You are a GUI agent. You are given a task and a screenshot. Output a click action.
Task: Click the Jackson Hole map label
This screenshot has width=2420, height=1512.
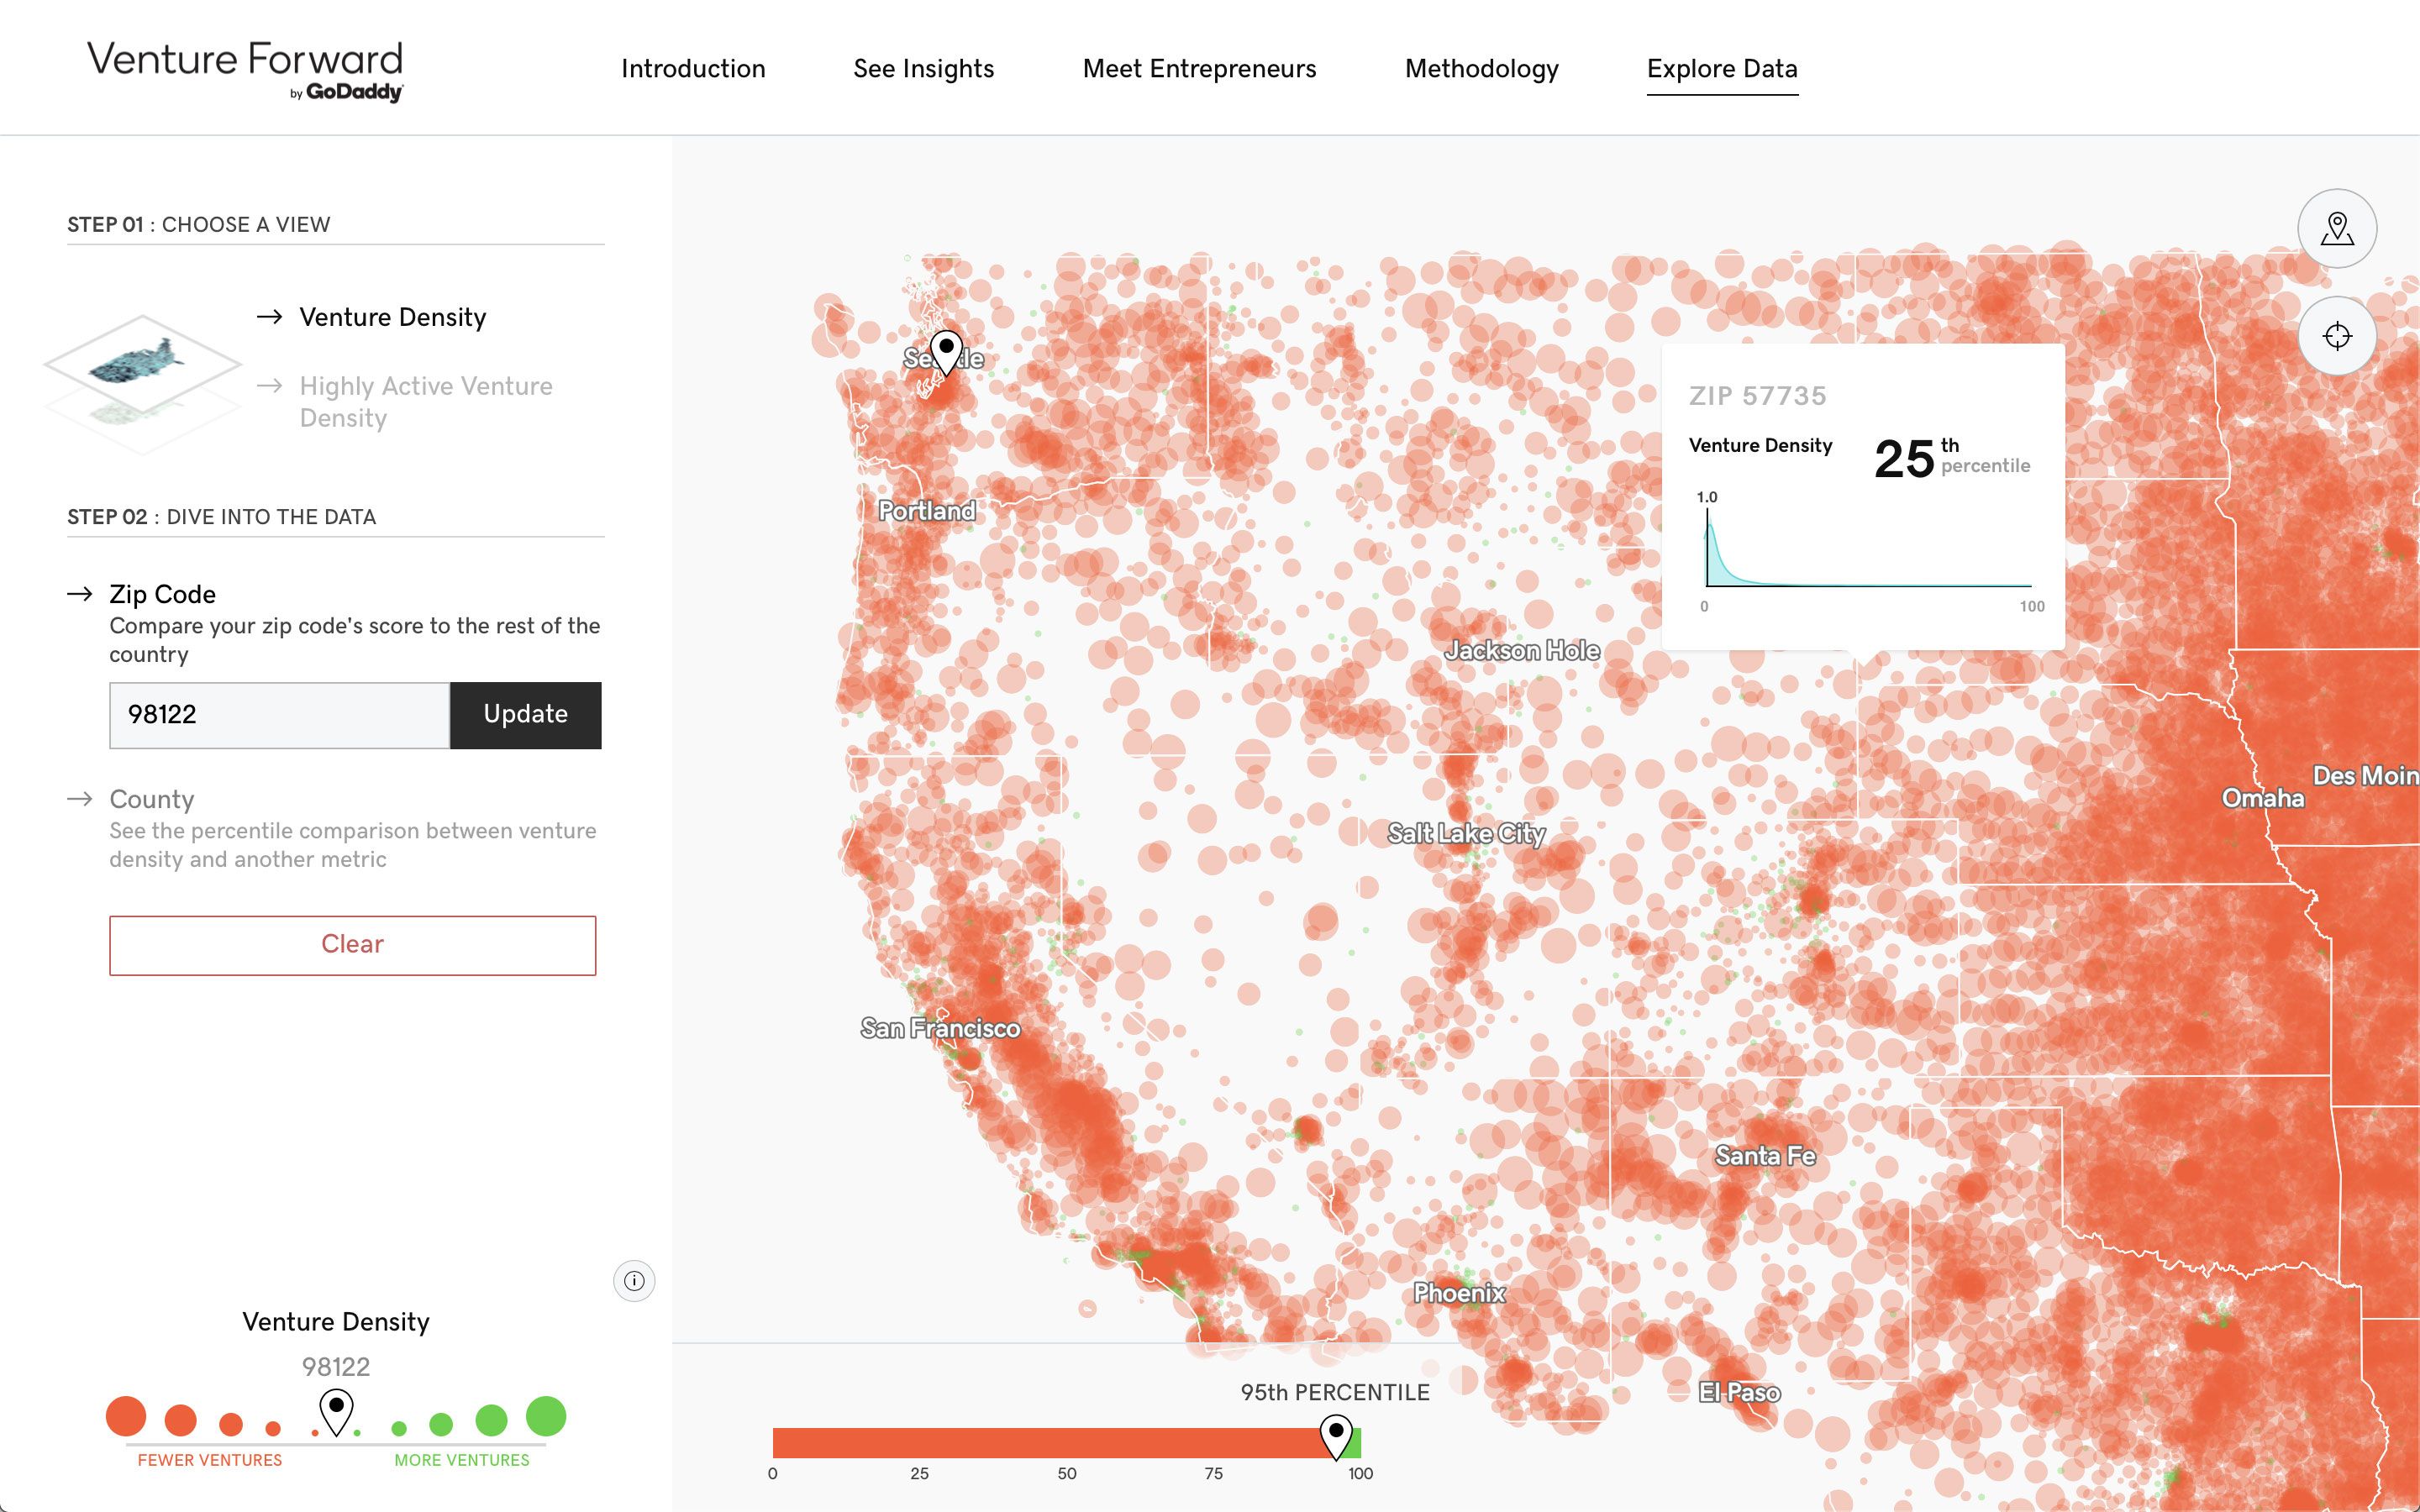[x=1522, y=651]
